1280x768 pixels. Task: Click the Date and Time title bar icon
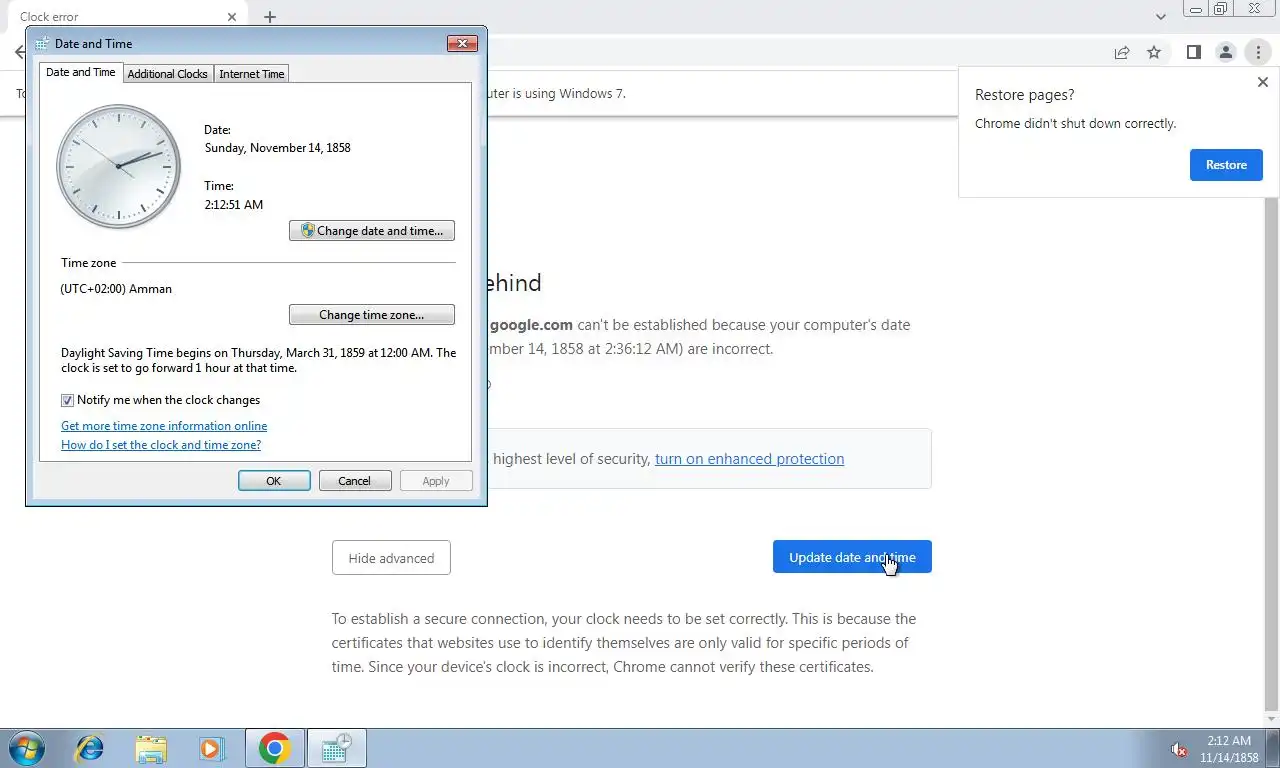pyautogui.click(x=42, y=44)
